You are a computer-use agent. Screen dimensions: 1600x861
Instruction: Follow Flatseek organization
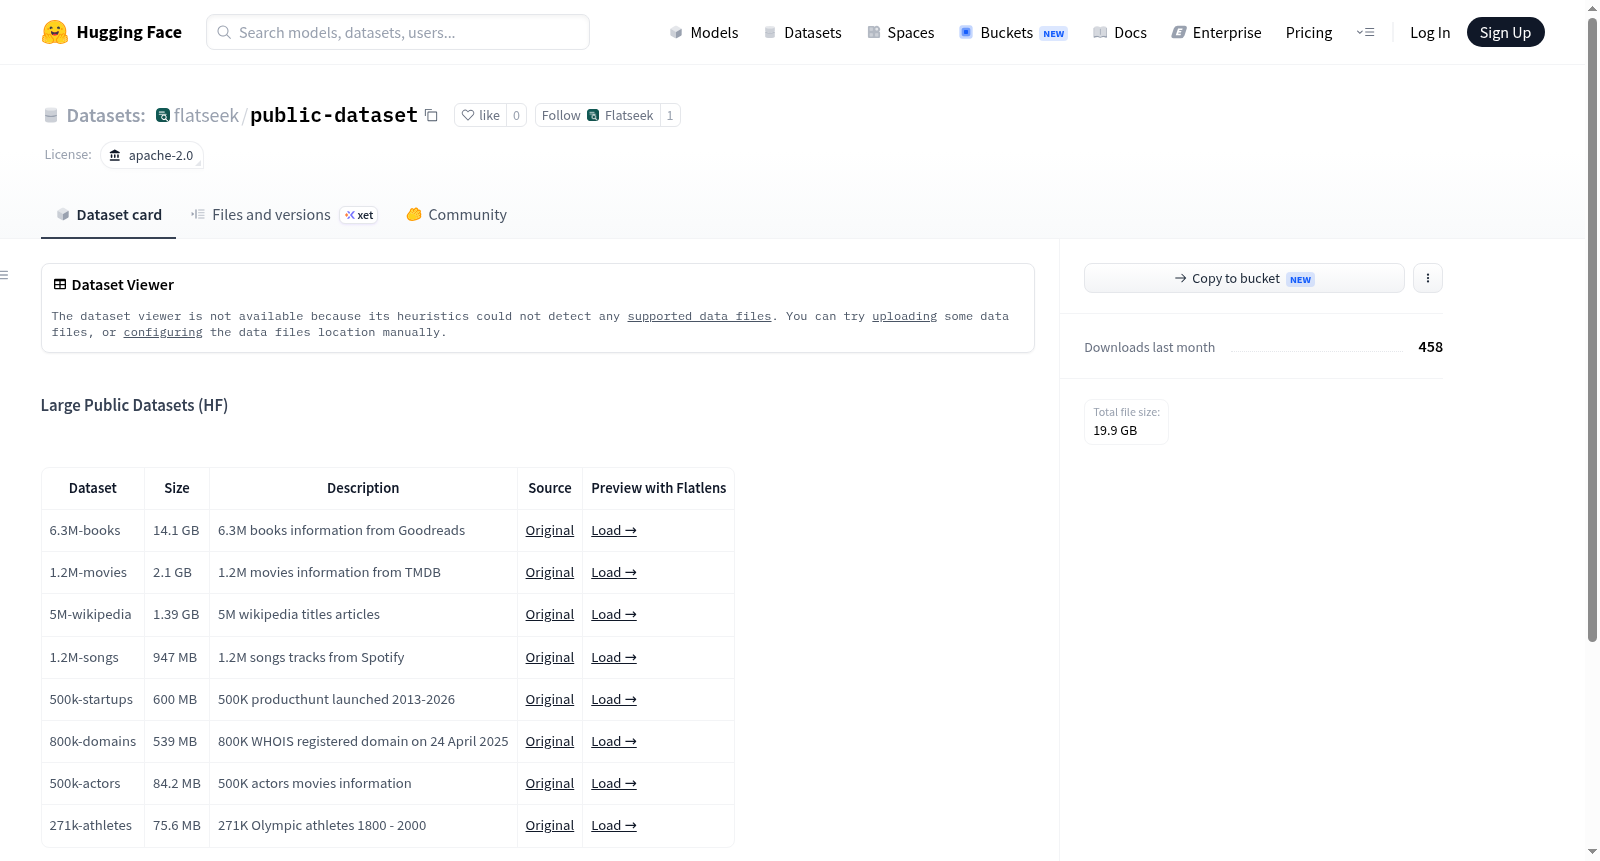coord(598,115)
